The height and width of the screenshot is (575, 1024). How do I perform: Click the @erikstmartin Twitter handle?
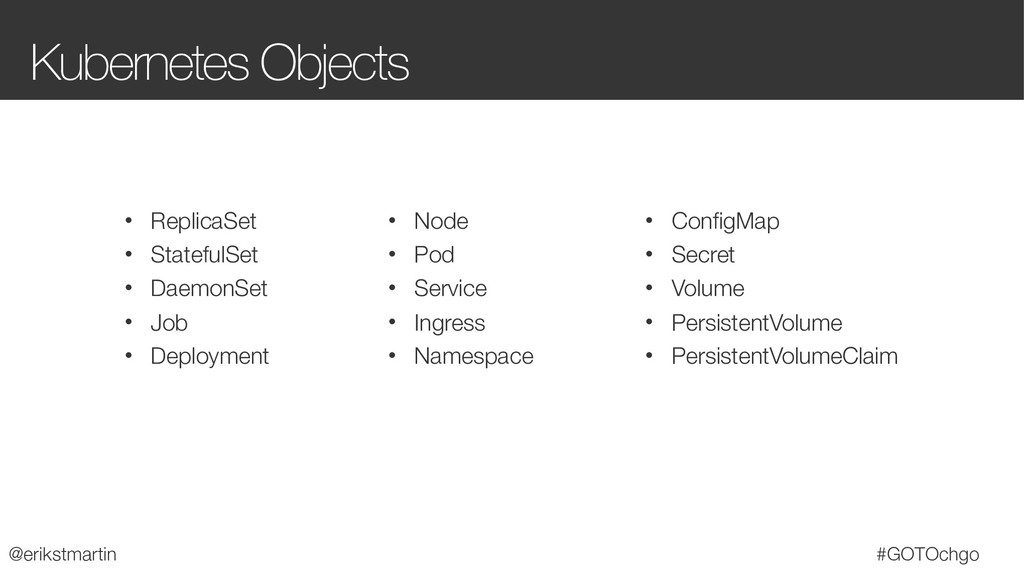click(63, 554)
